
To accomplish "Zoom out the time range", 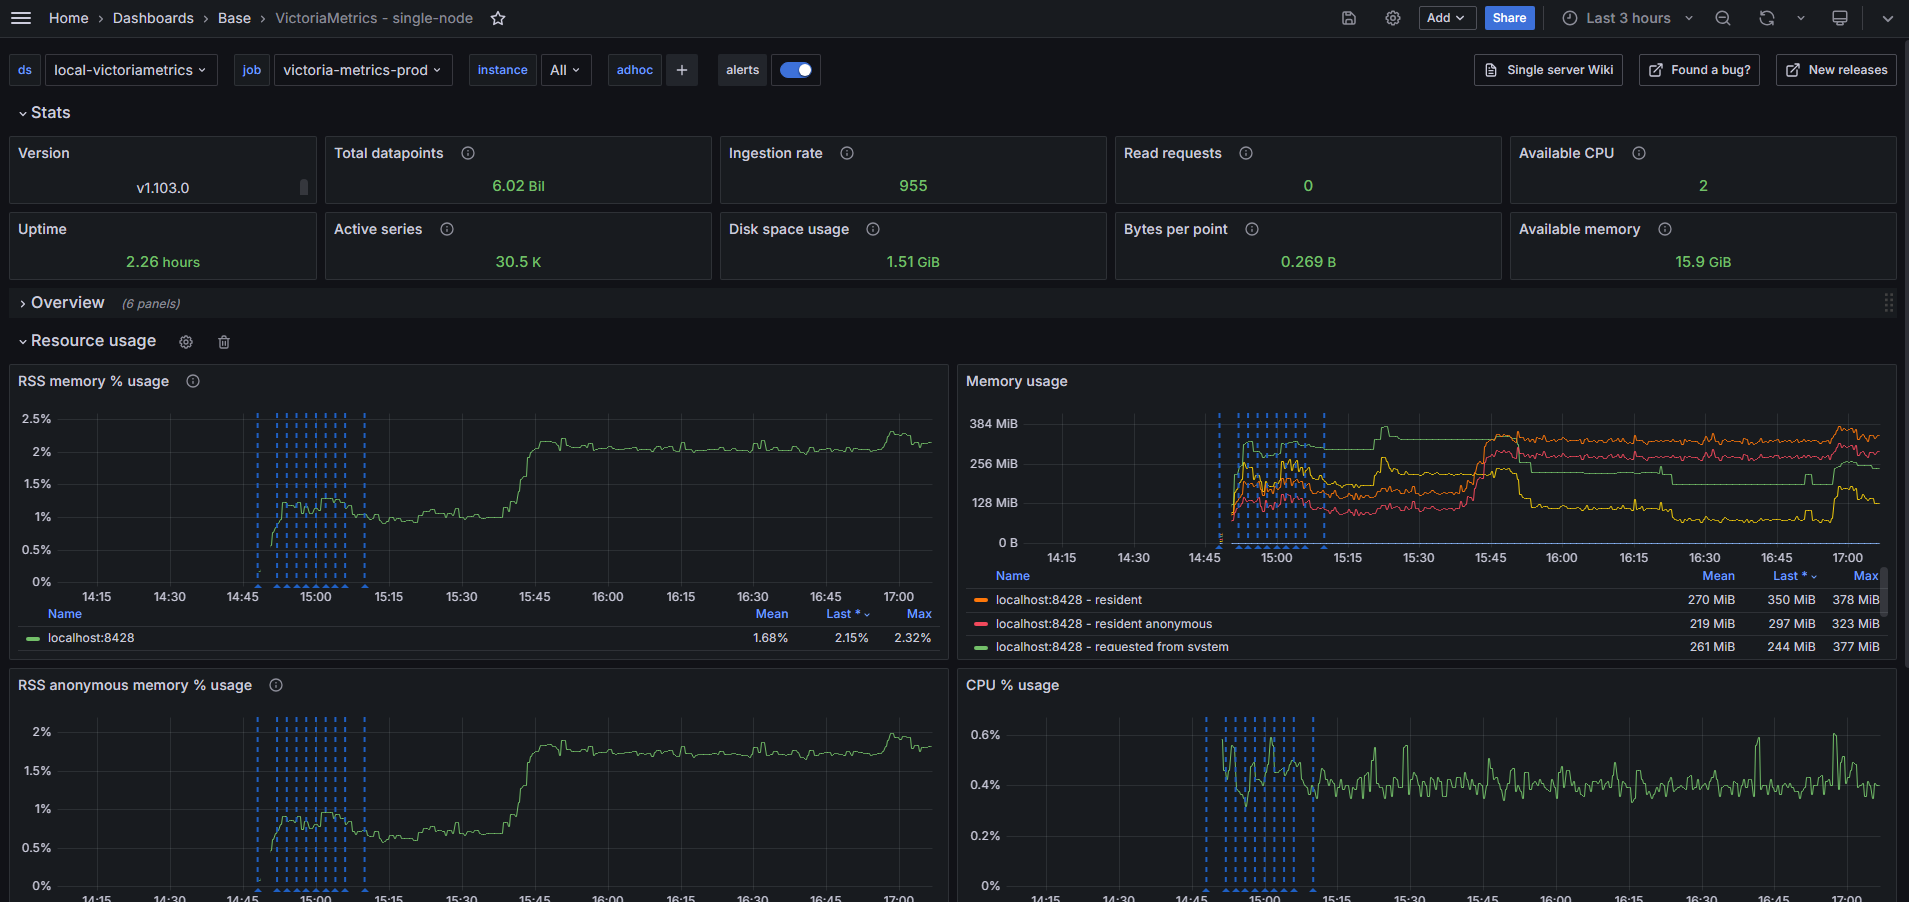I will pos(1723,18).
